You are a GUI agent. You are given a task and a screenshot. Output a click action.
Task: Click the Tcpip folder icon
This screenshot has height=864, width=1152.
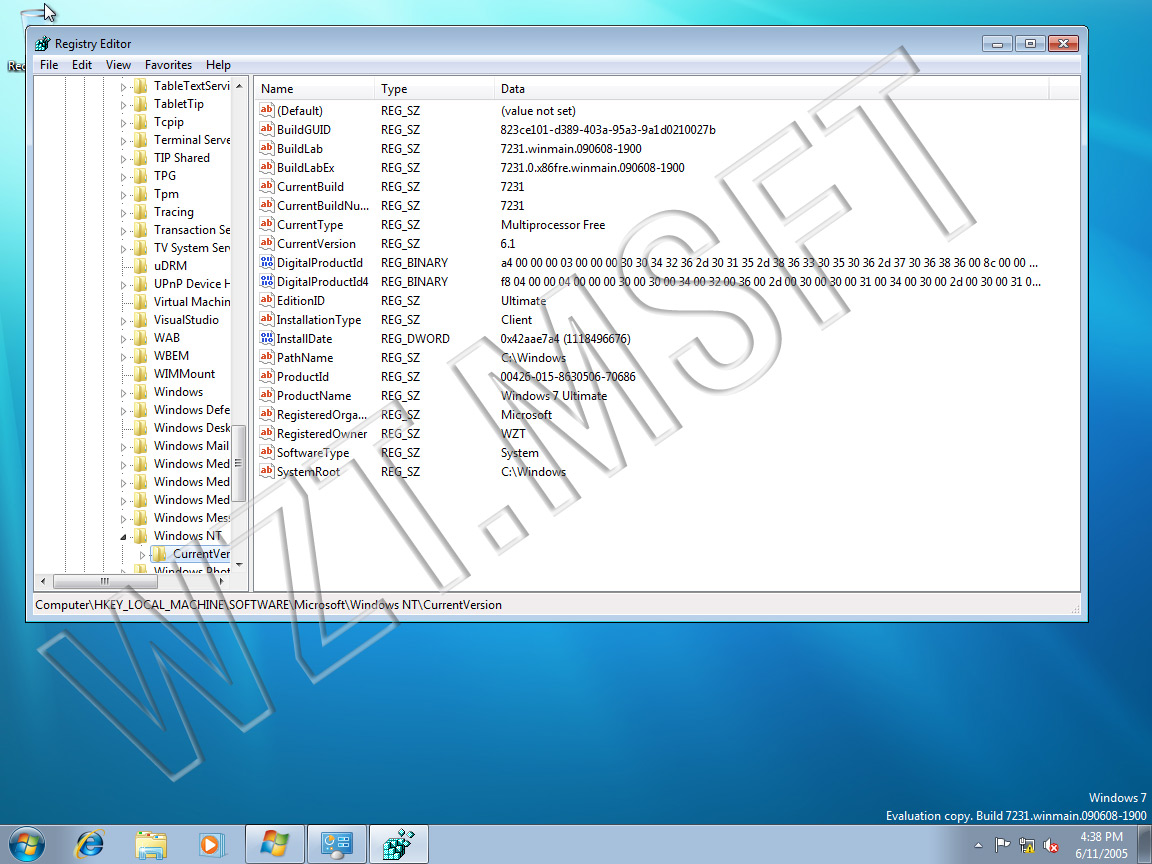(x=140, y=122)
